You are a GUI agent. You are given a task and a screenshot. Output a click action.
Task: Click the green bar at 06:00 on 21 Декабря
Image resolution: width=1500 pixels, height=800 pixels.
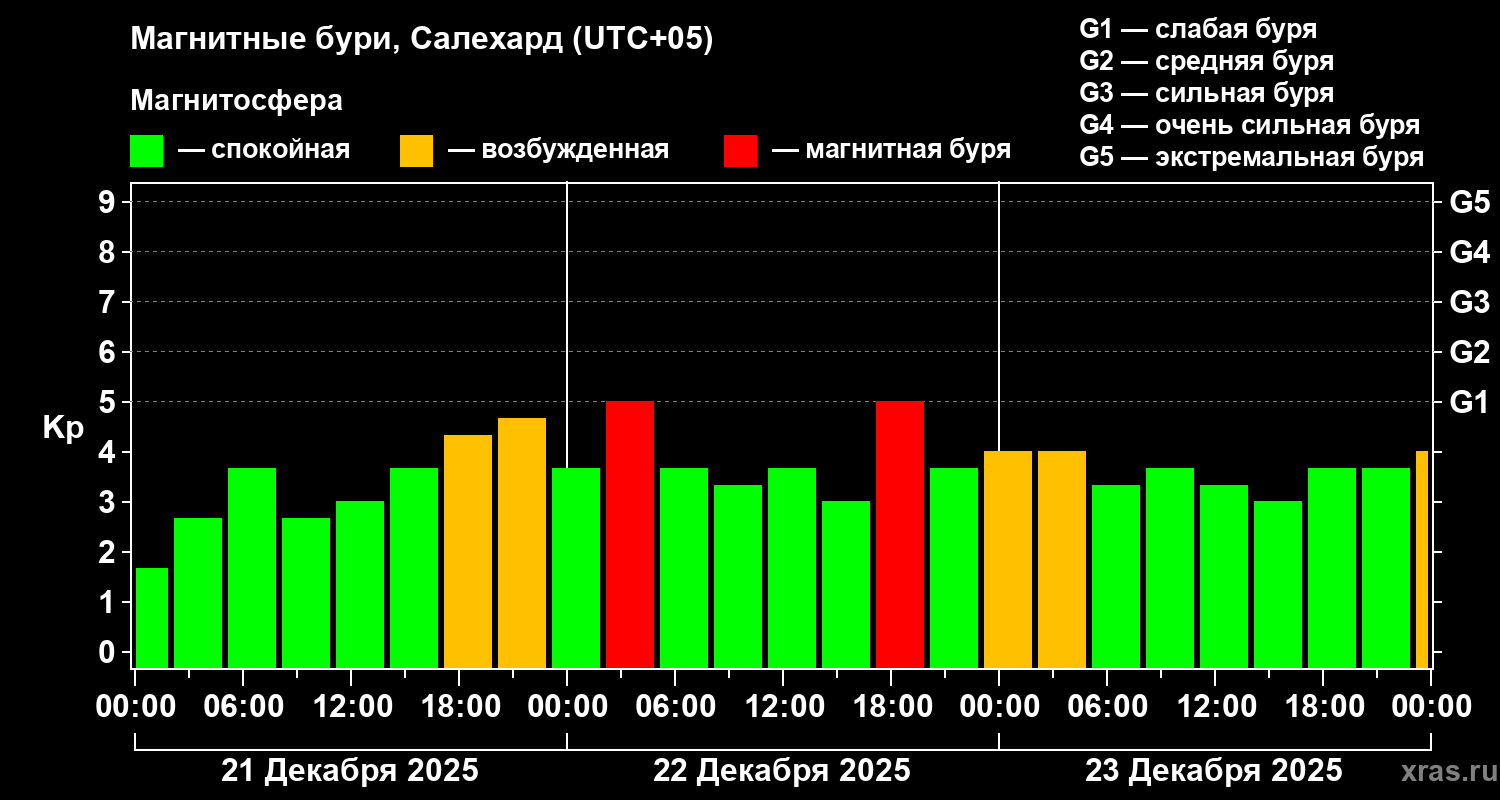click(252, 568)
